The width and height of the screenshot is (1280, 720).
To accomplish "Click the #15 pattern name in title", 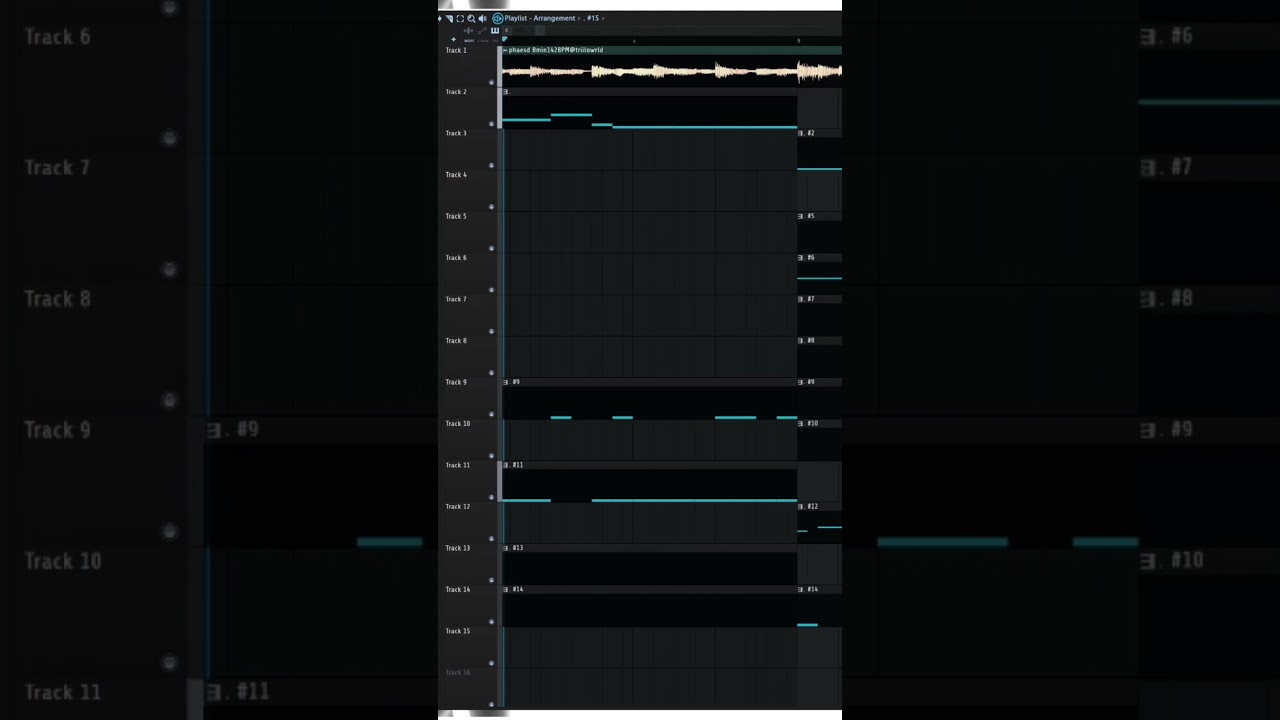I will click(592, 18).
